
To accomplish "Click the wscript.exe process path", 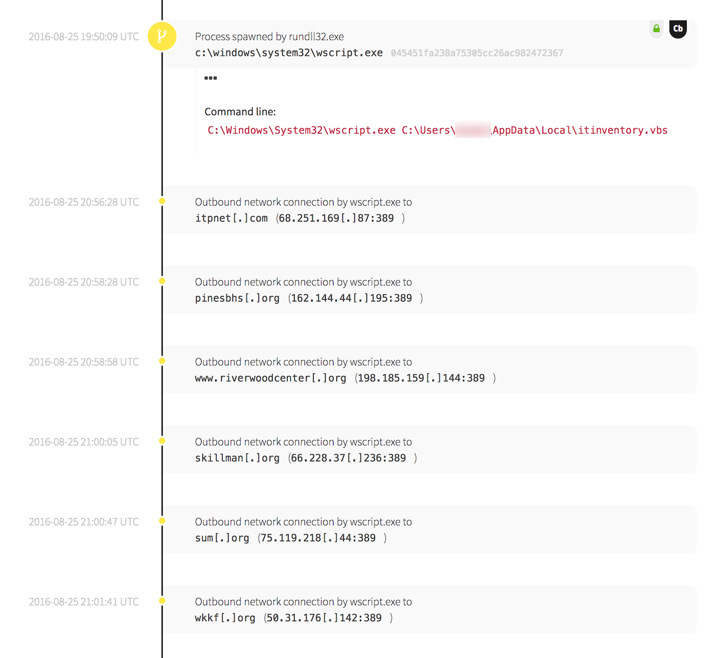I will coord(288,53).
